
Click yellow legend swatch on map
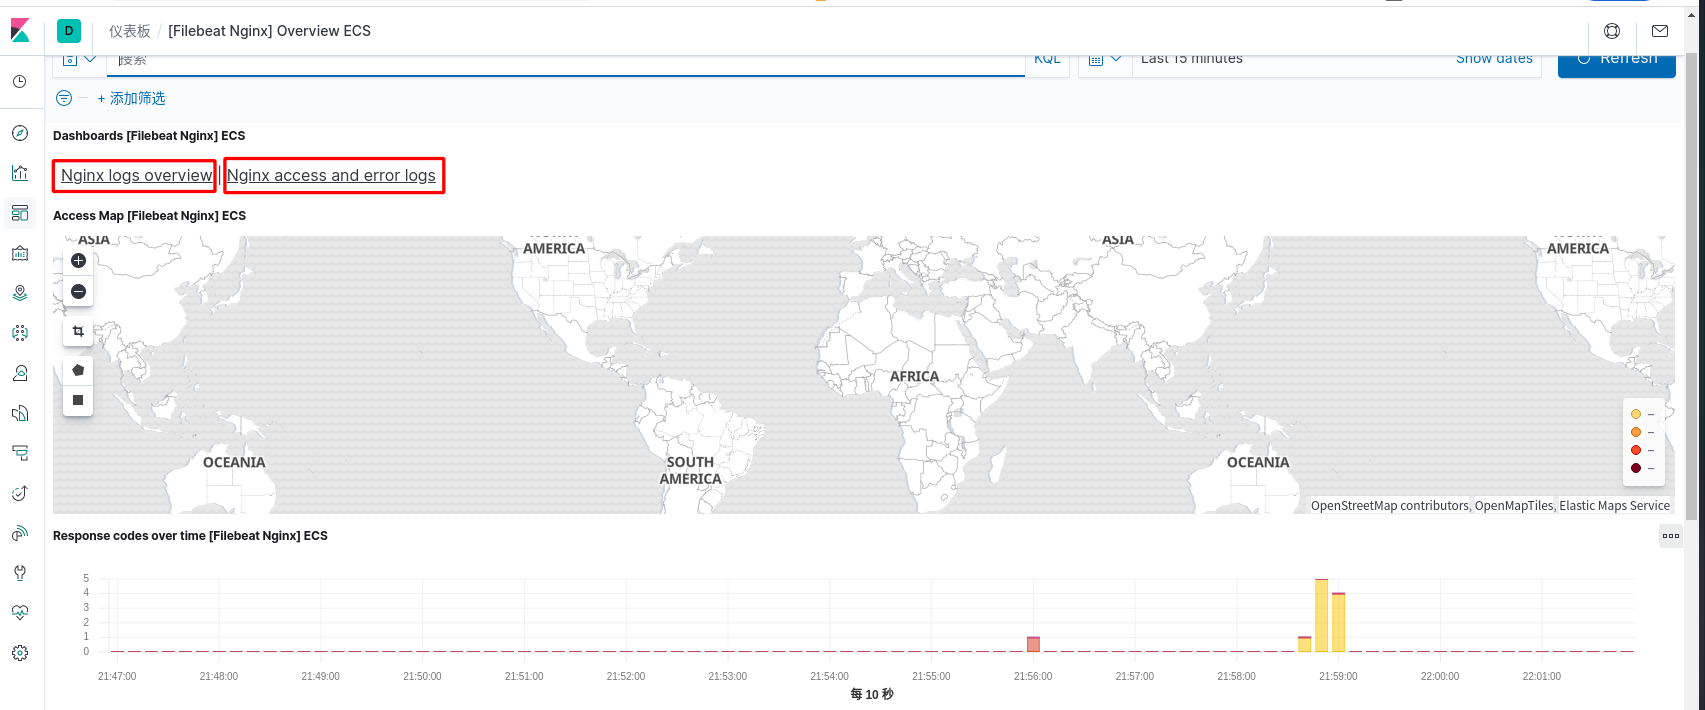point(1636,414)
